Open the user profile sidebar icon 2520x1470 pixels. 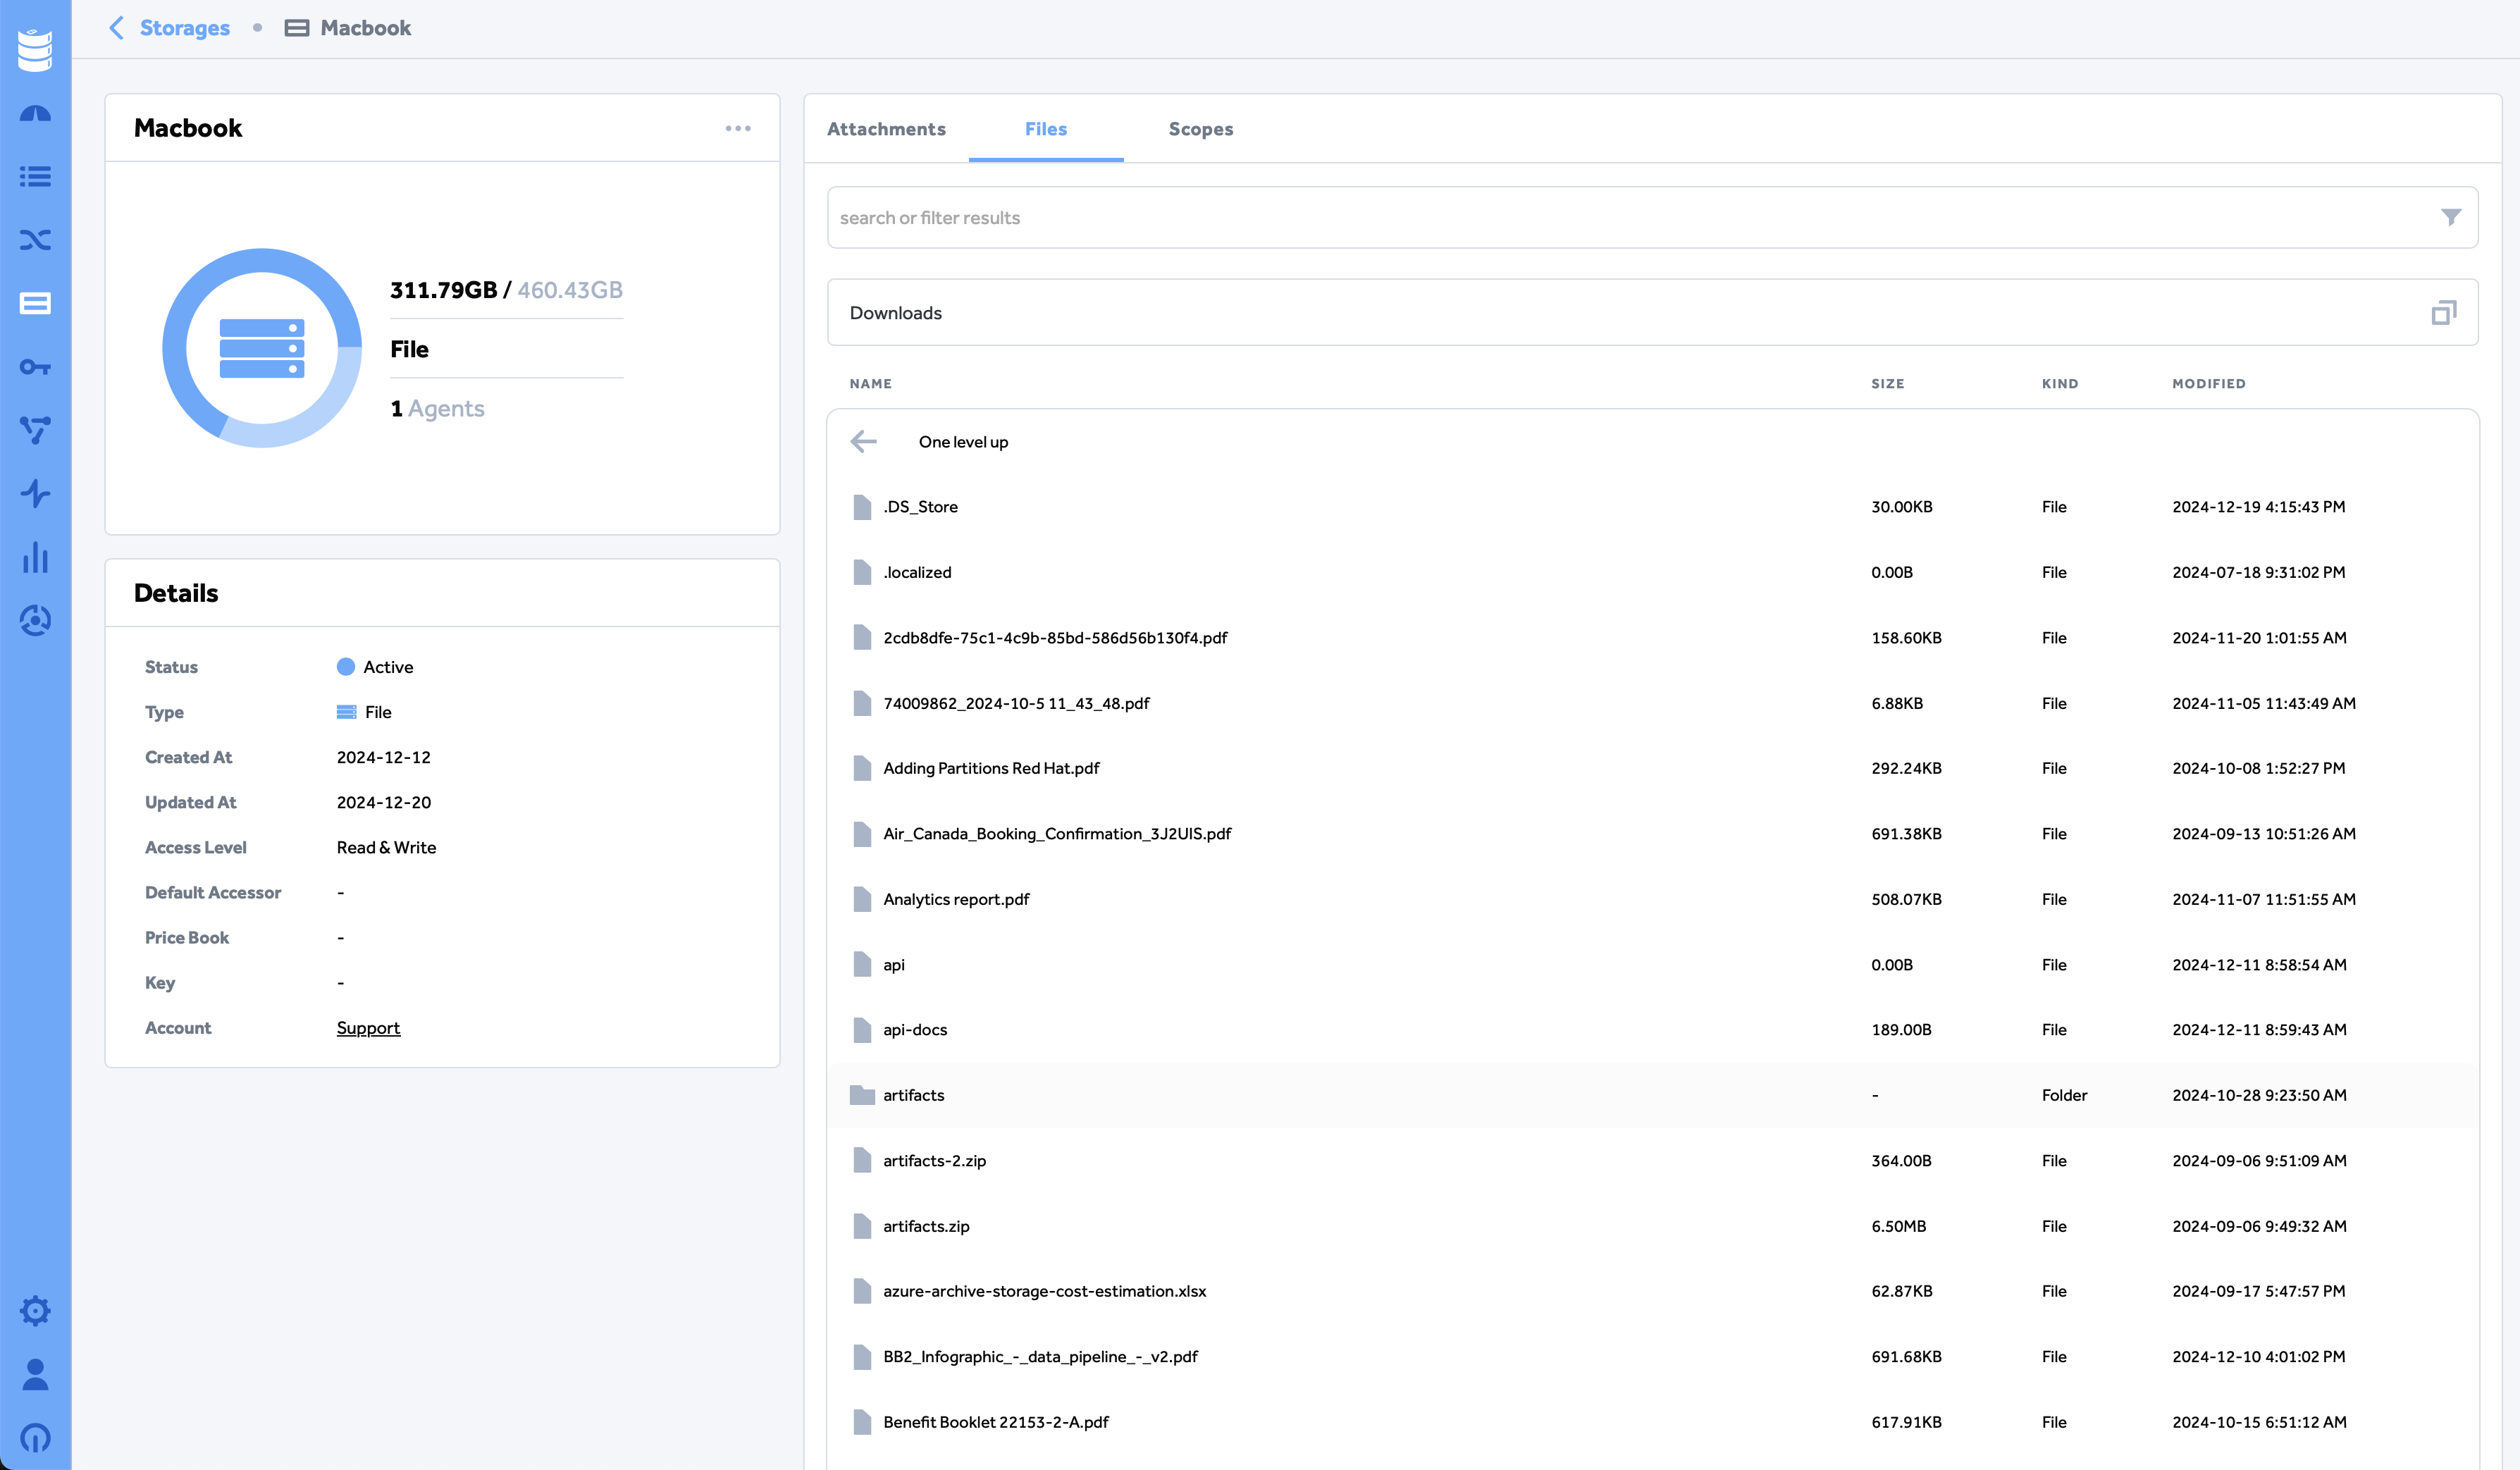[35, 1374]
